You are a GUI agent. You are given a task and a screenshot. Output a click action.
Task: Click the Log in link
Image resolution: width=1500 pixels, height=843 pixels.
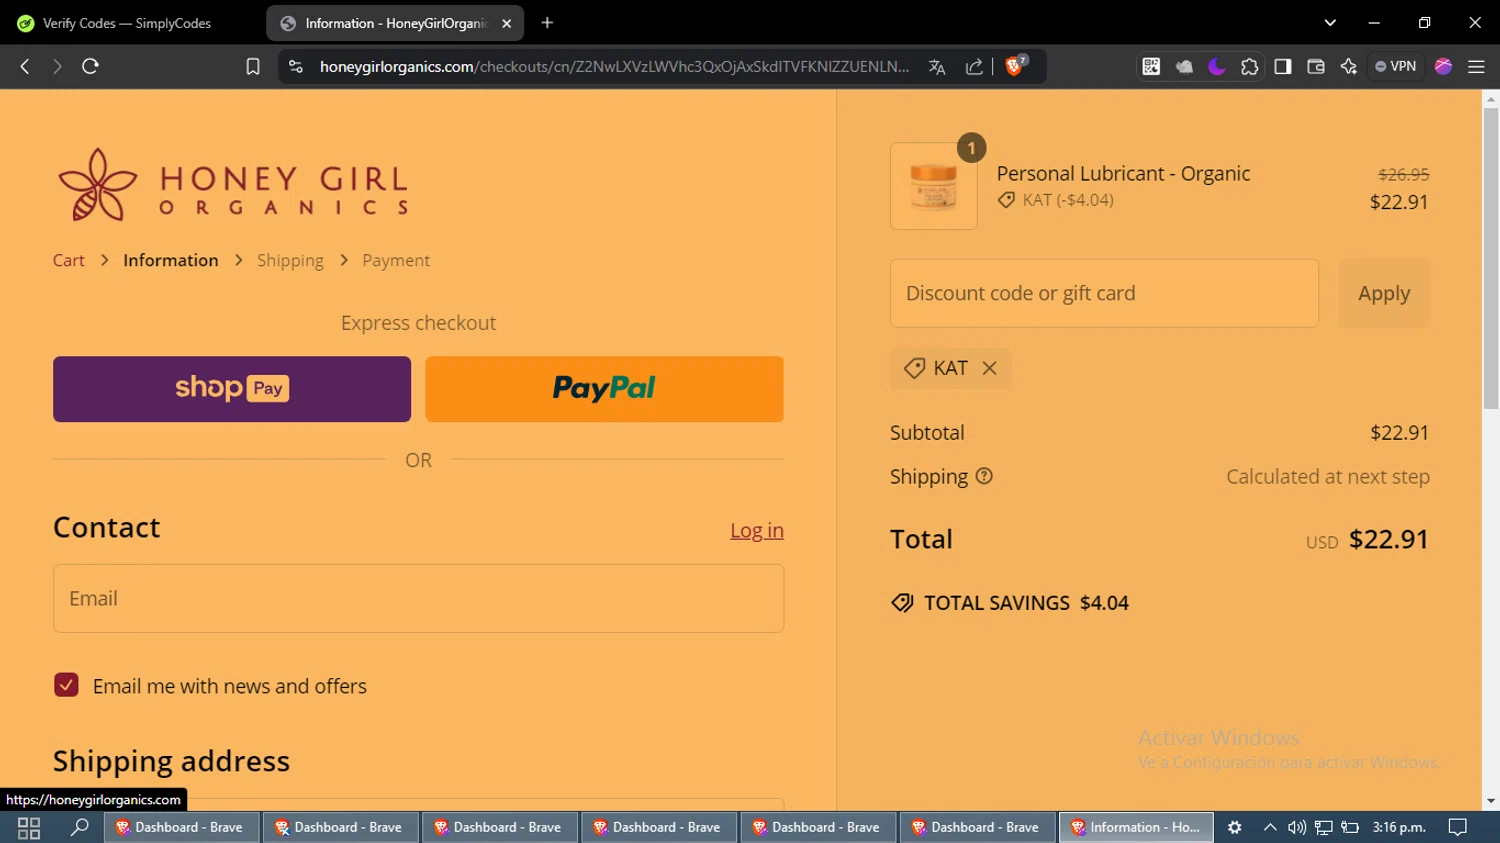pyautogui.click(x=757, y=531)
